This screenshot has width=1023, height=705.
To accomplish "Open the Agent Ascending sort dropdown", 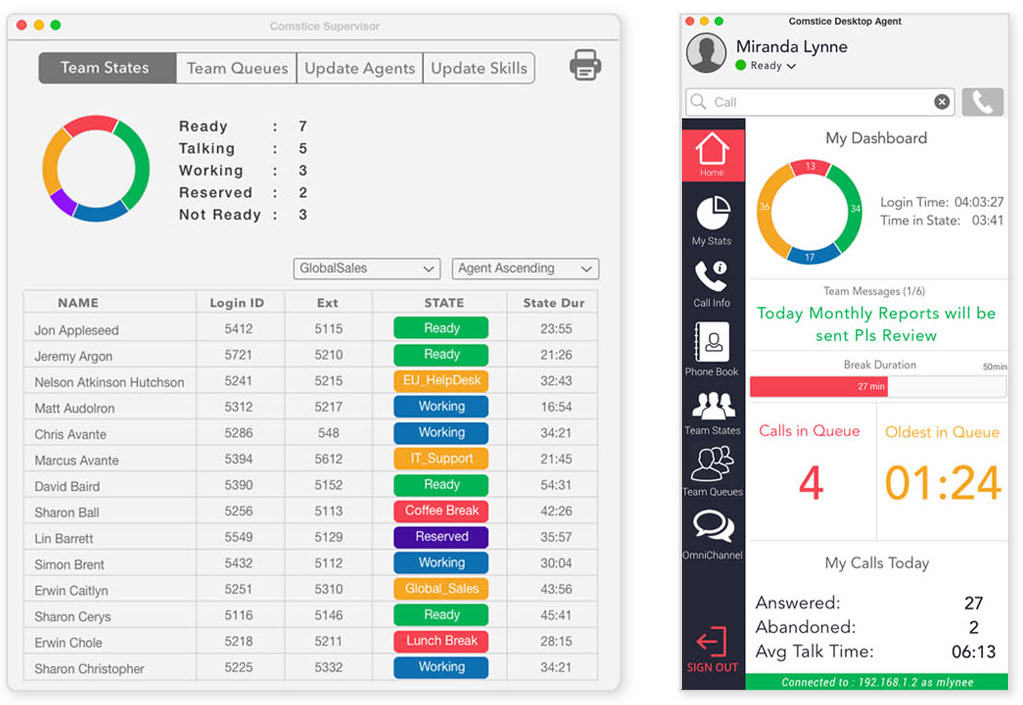I will [525, 269].
